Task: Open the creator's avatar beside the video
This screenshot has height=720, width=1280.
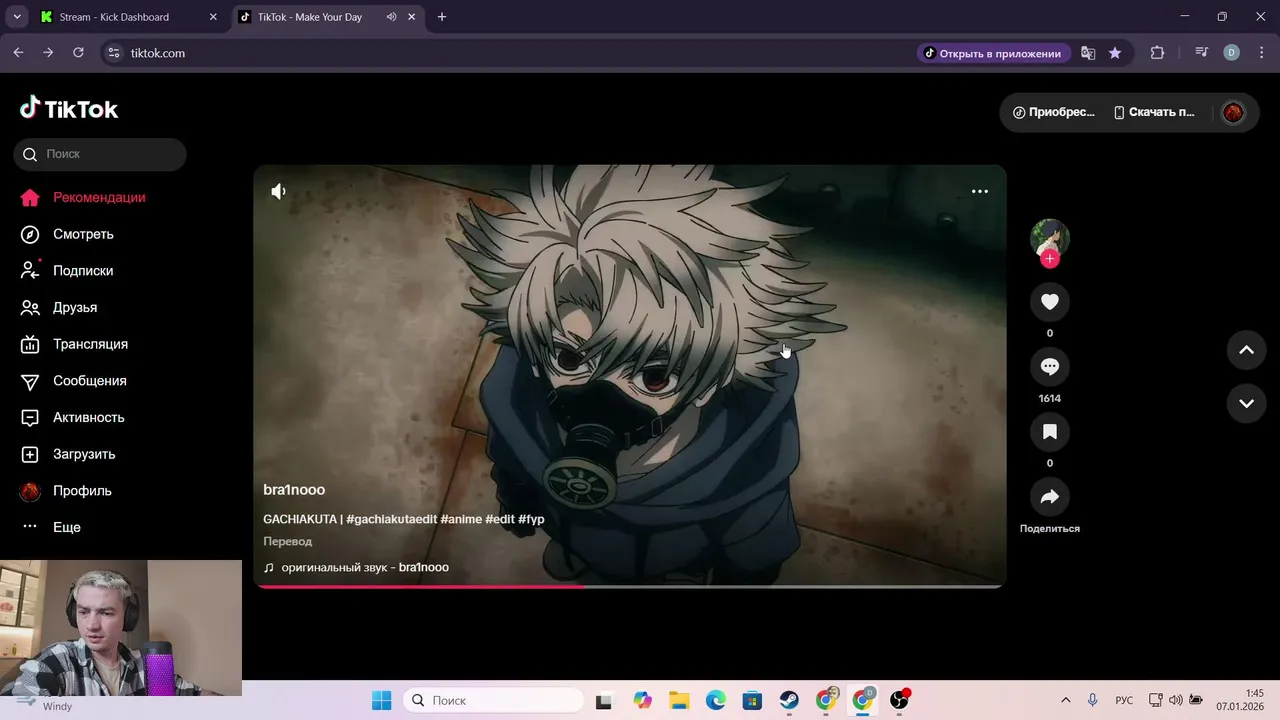Action: (1049, 238)
